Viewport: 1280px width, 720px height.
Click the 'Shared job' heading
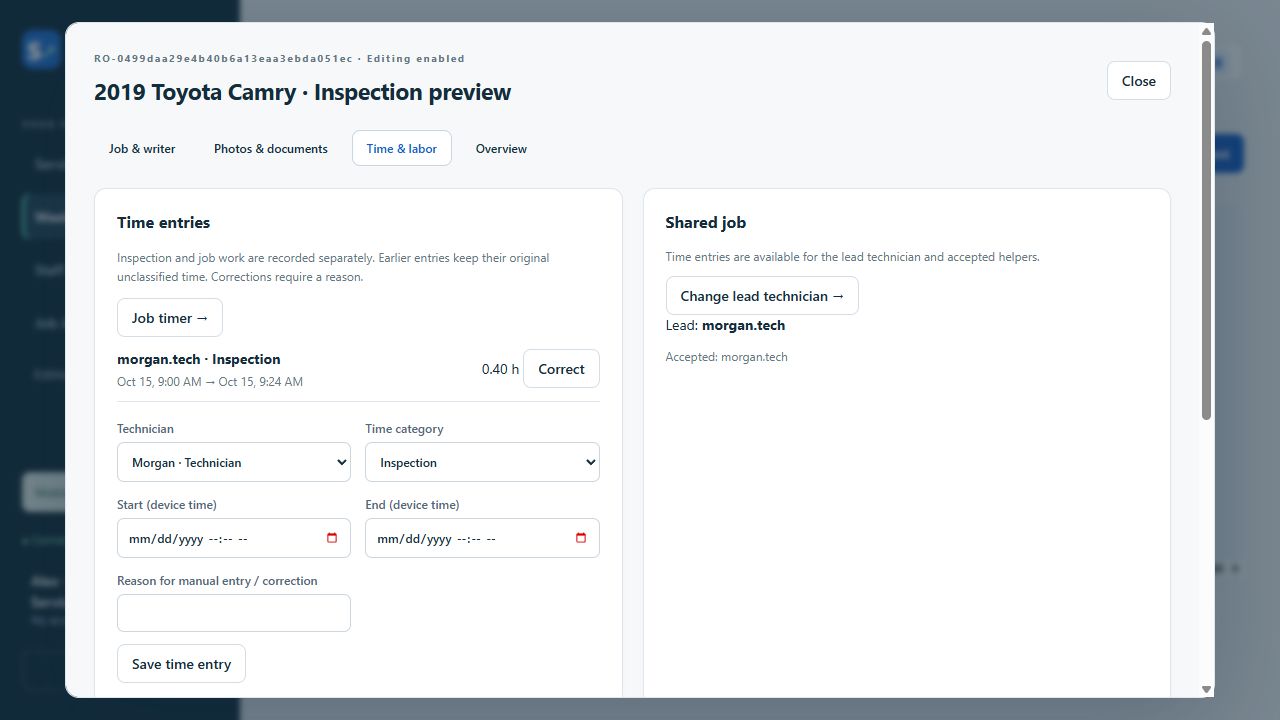click(706, 223)
